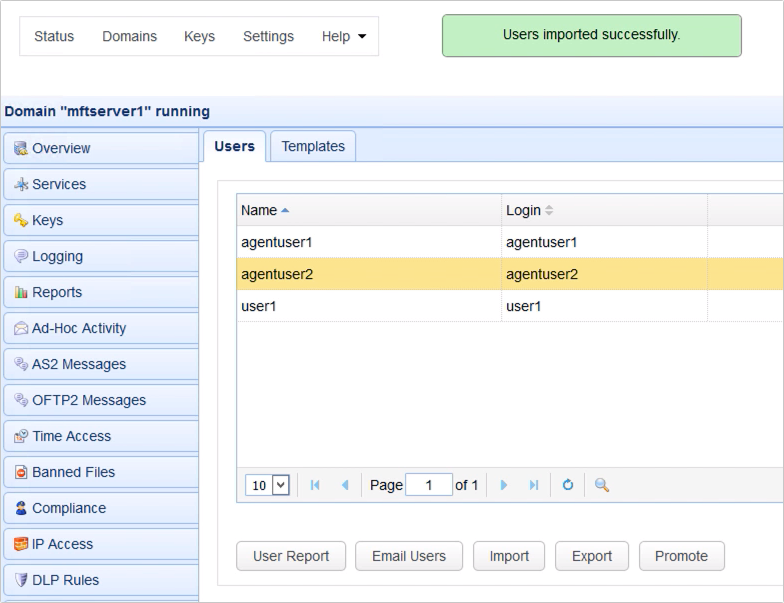Image resolution: width=784 pixels, height=603 pixels.
Task: Go to the first page arrow icon
Action: click(x=315, y=485)
